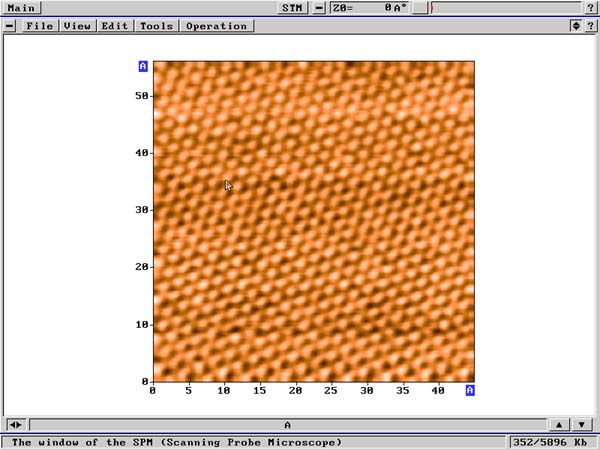The image size is (600, 450).
Task: Click the up/down diamond icon on menu bar
Action: coord(575,26)
